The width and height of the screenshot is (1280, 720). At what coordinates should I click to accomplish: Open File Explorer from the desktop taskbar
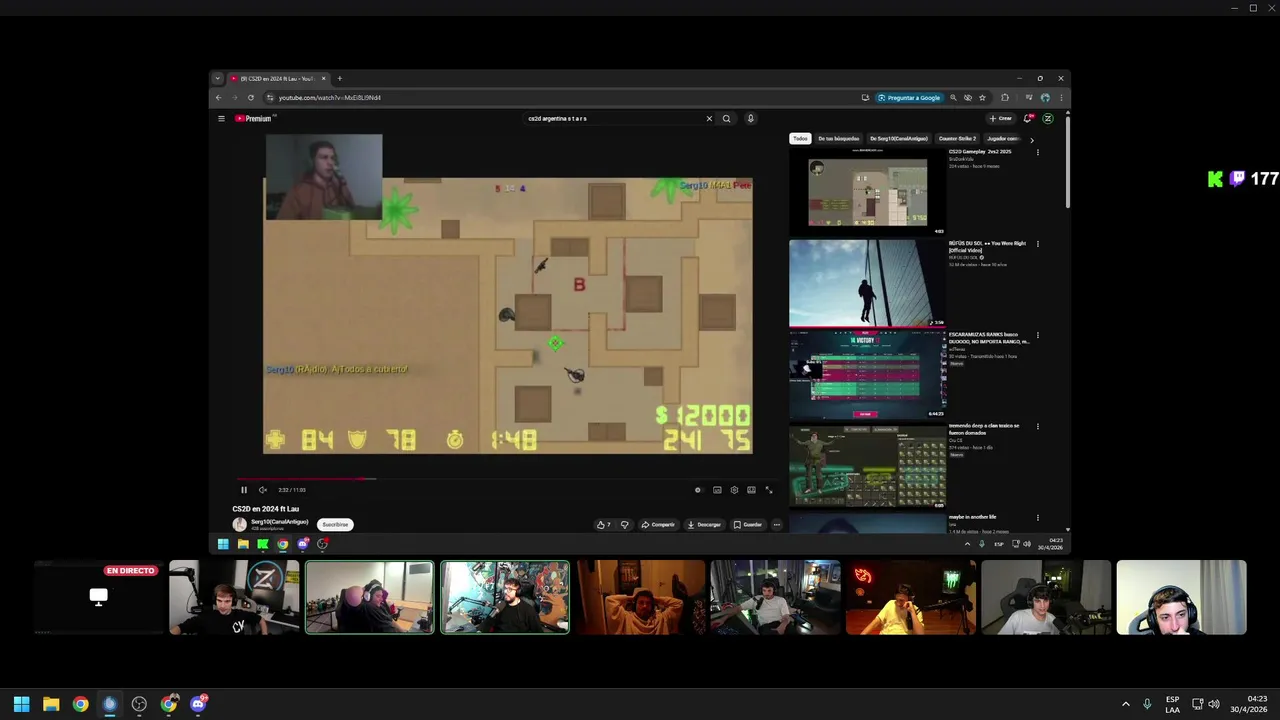pyautogui.click(x=51, y=704)
